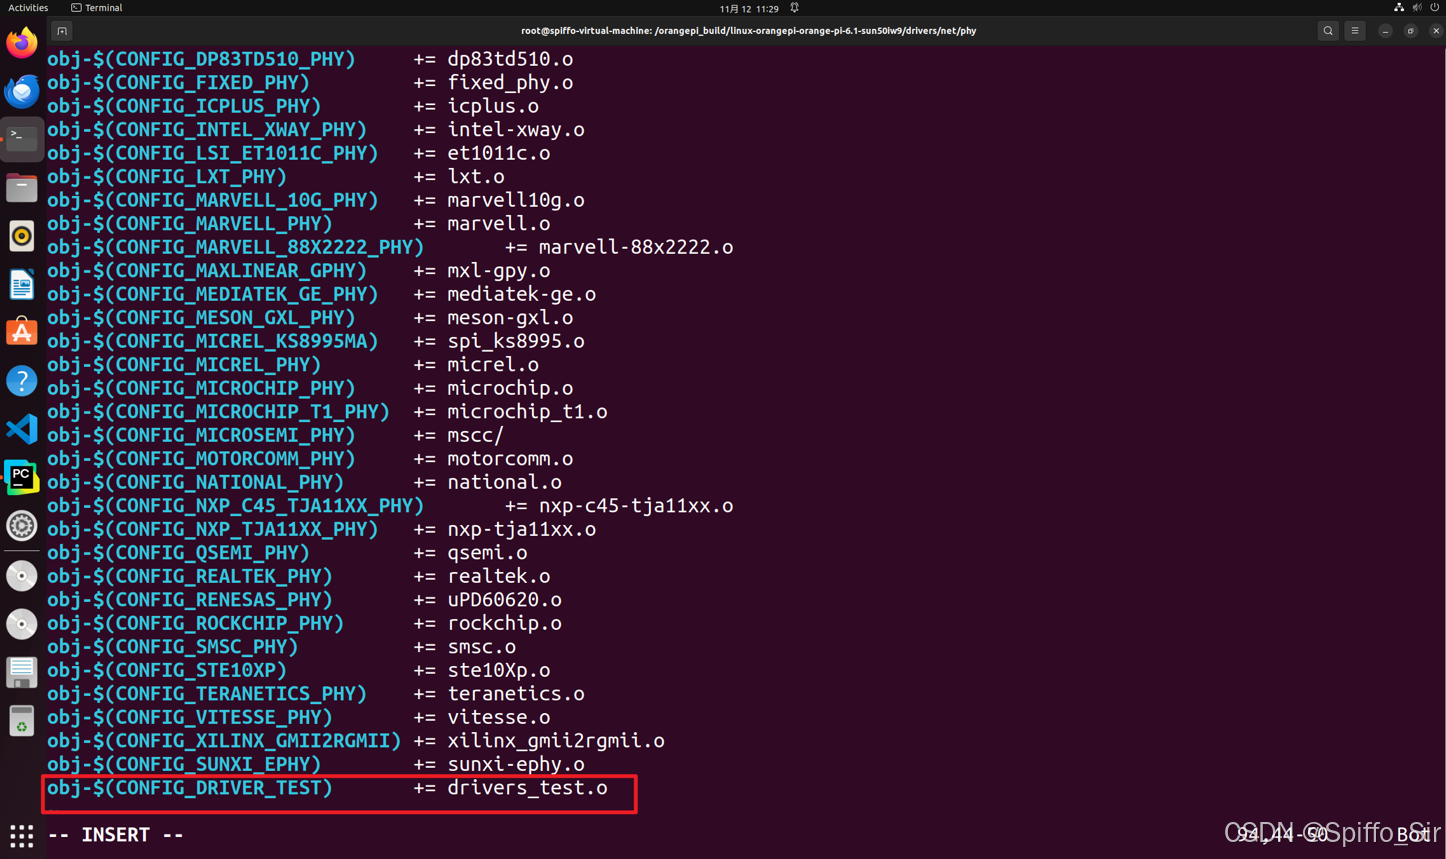Select the highlighted CONFIG_DRIVER_TEST line
This screenshot has width=1446, height=859.
click(x=339, y=788)
